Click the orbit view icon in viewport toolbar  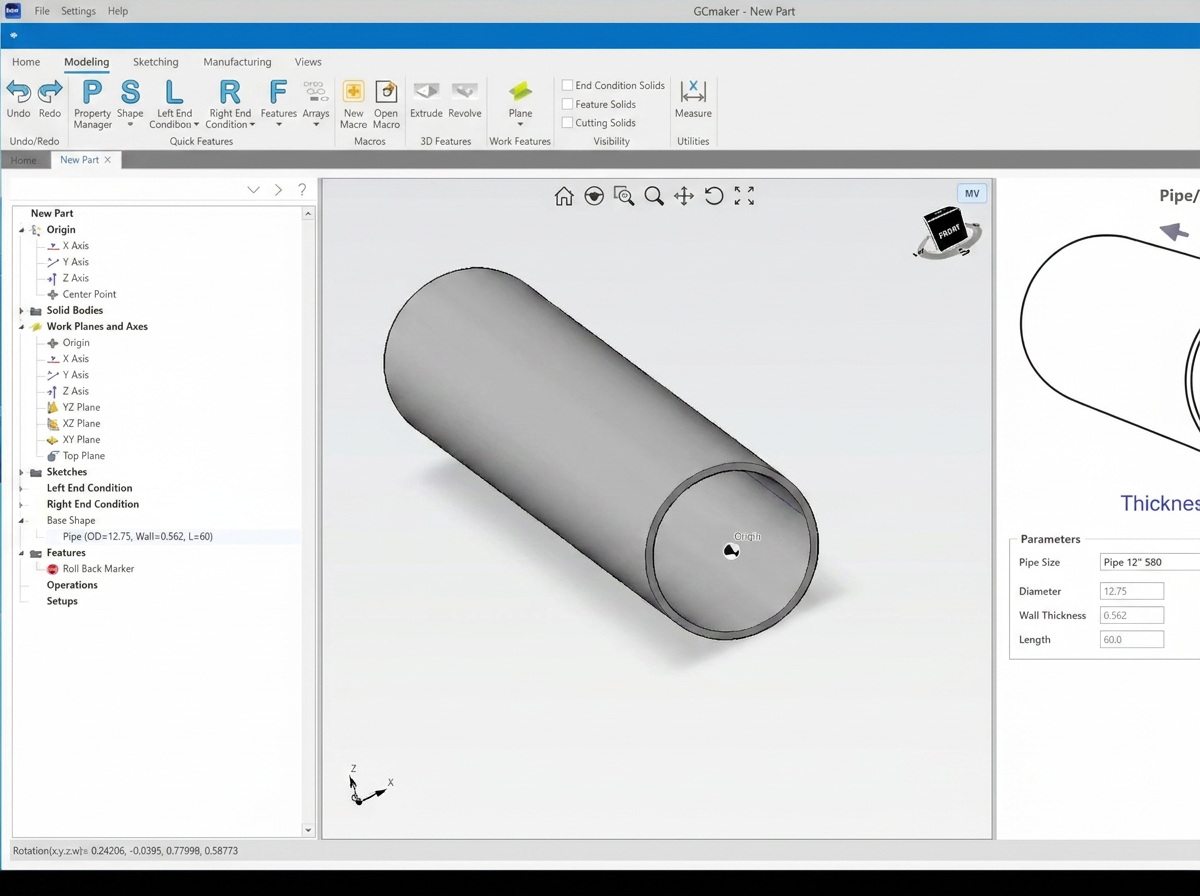click(594, 196)
